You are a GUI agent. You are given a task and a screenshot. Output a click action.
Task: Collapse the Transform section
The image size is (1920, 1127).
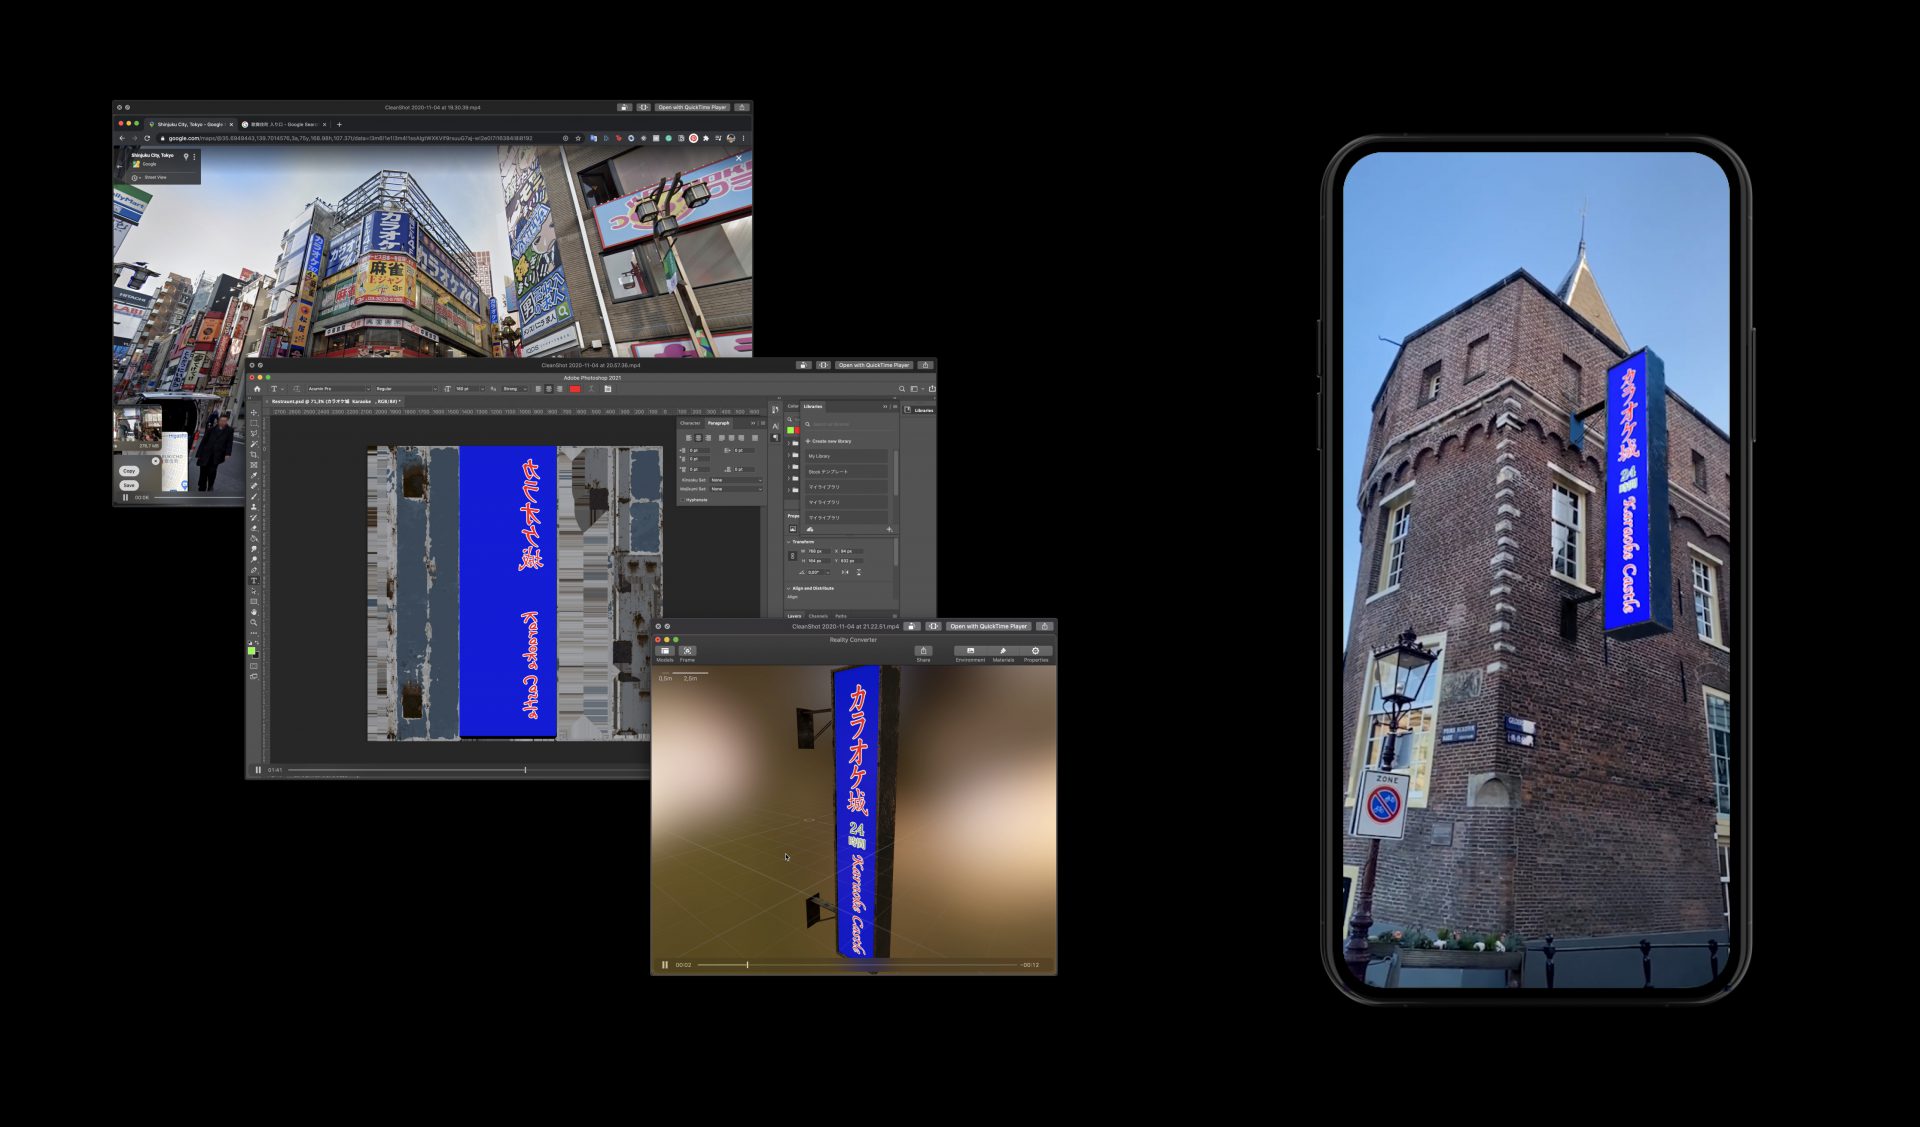(789, 541)
